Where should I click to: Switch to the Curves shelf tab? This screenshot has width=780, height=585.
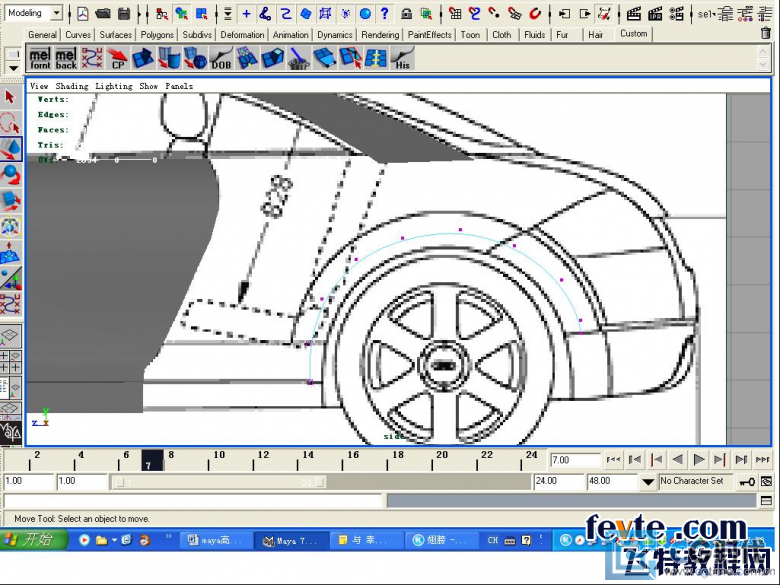point(78,34)
